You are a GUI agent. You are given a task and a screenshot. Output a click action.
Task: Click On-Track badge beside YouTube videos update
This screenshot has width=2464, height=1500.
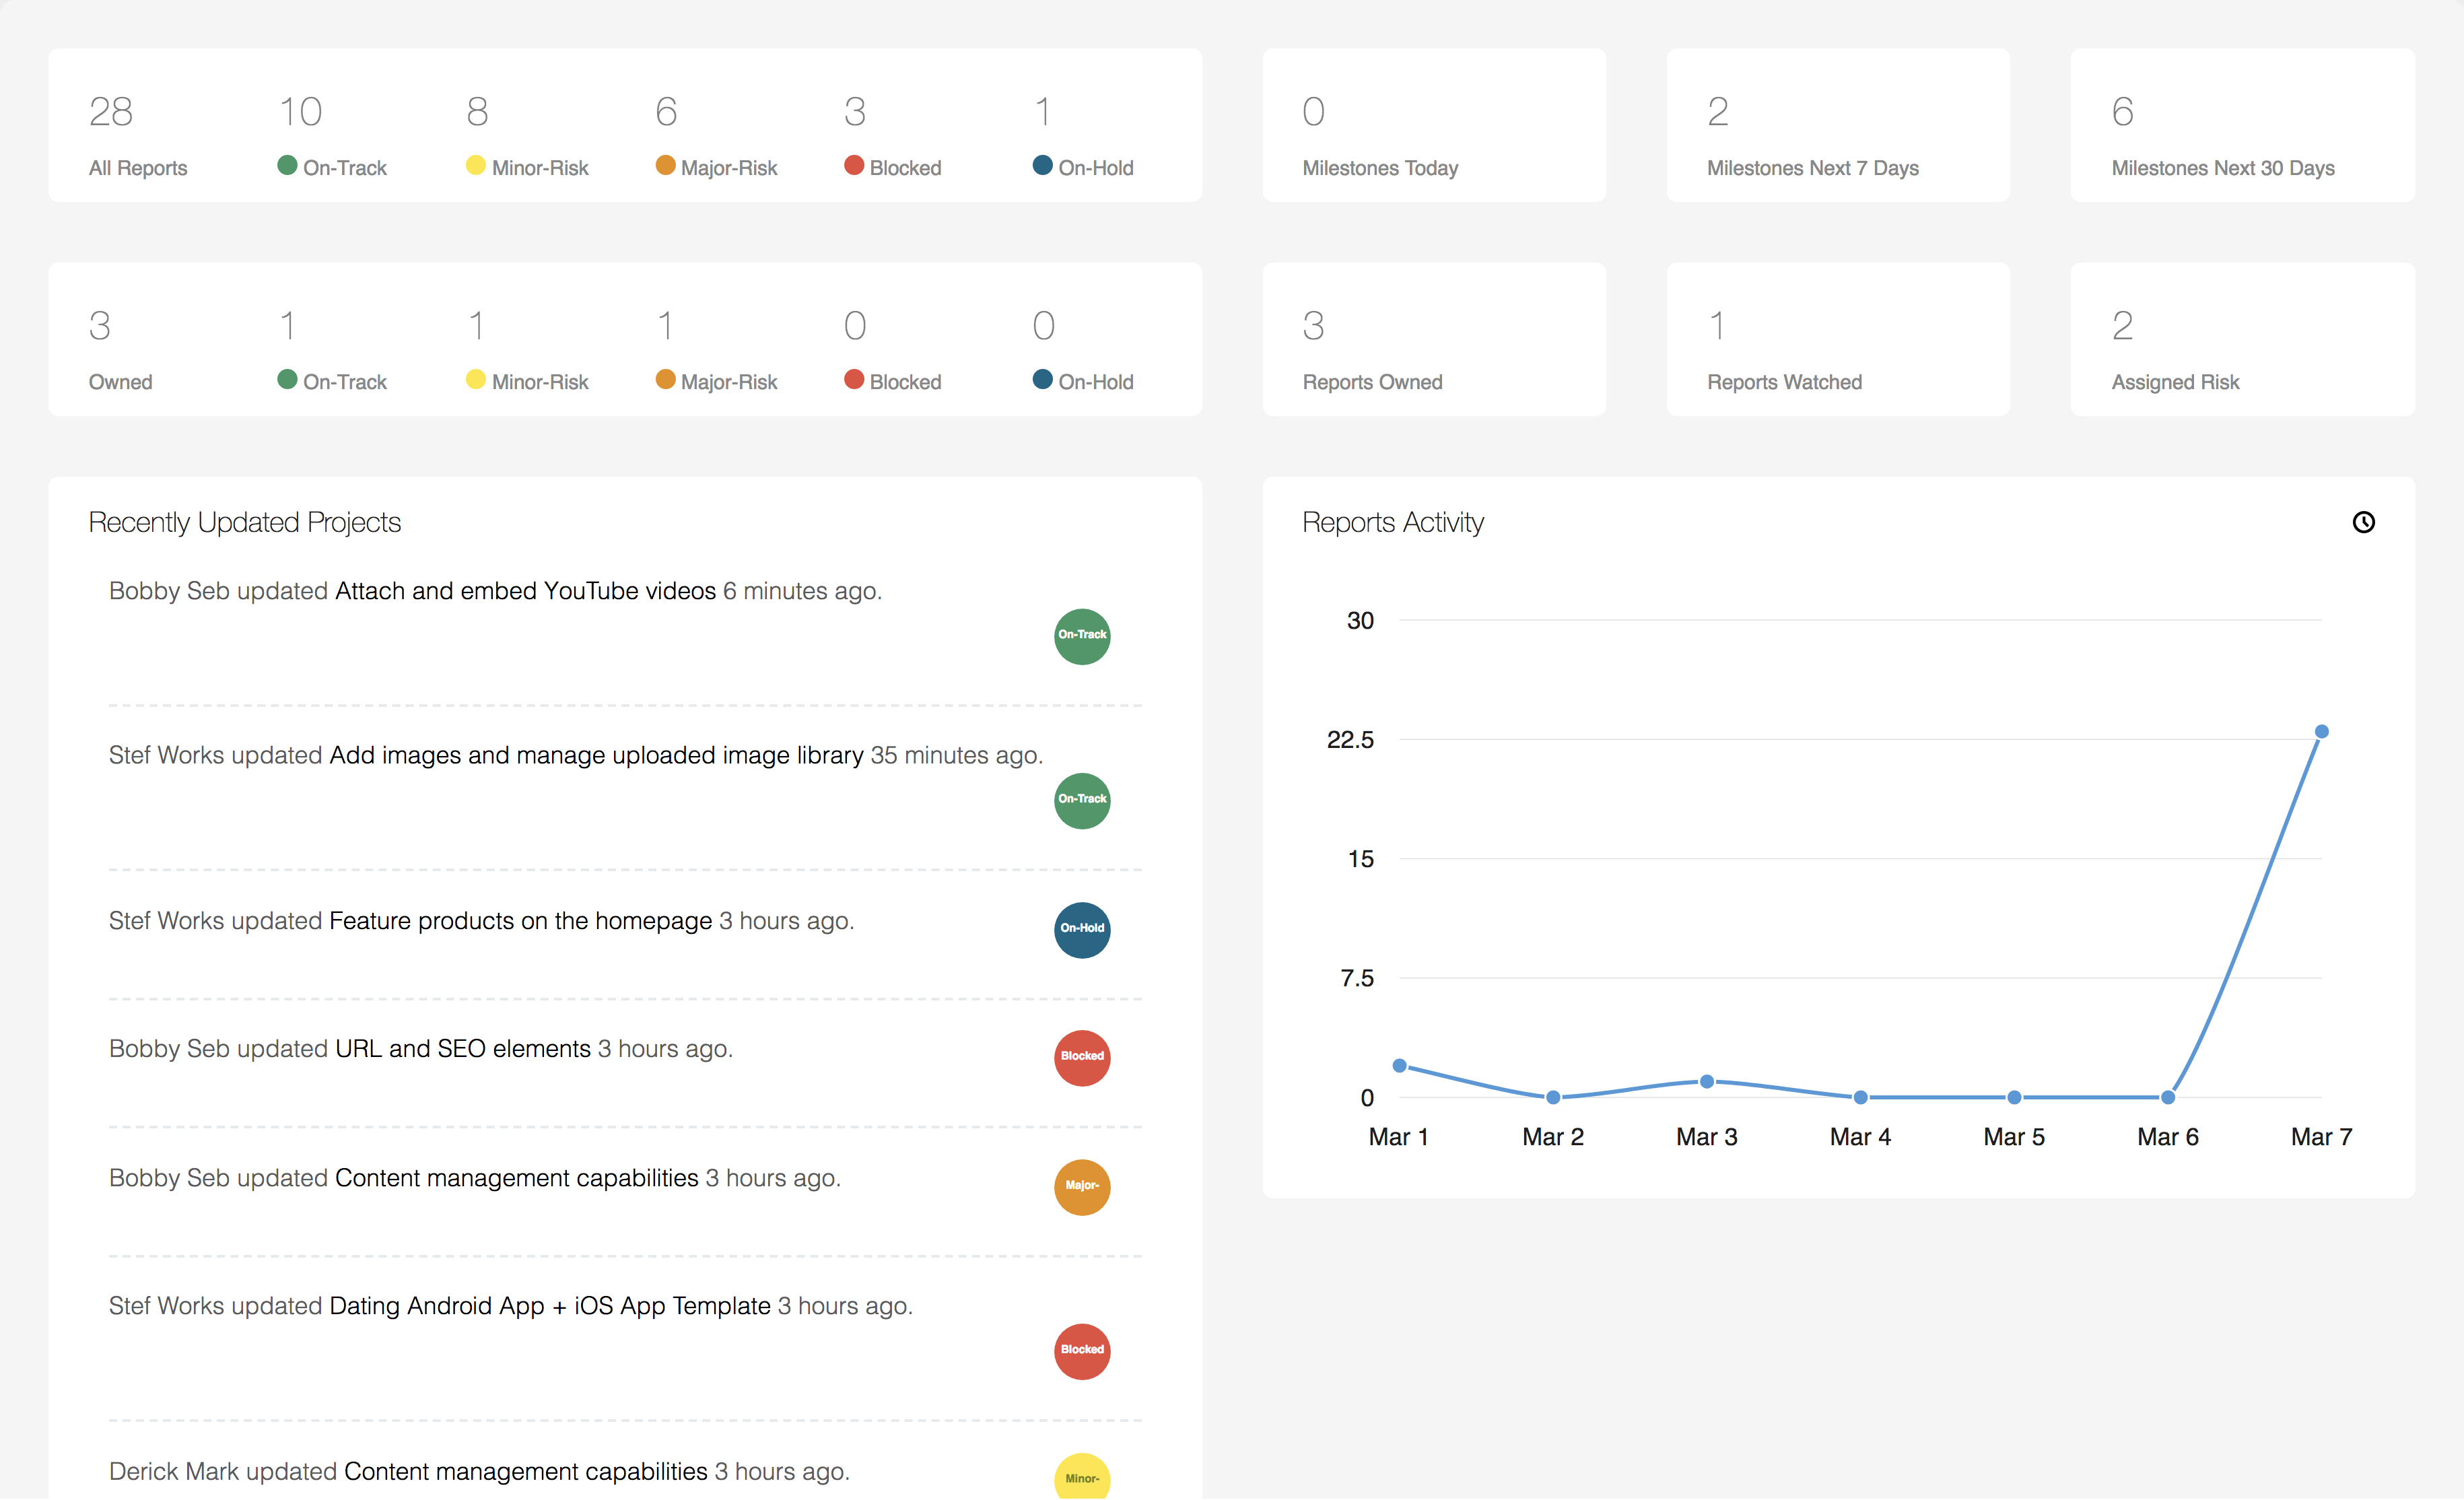click(1082, 636)
